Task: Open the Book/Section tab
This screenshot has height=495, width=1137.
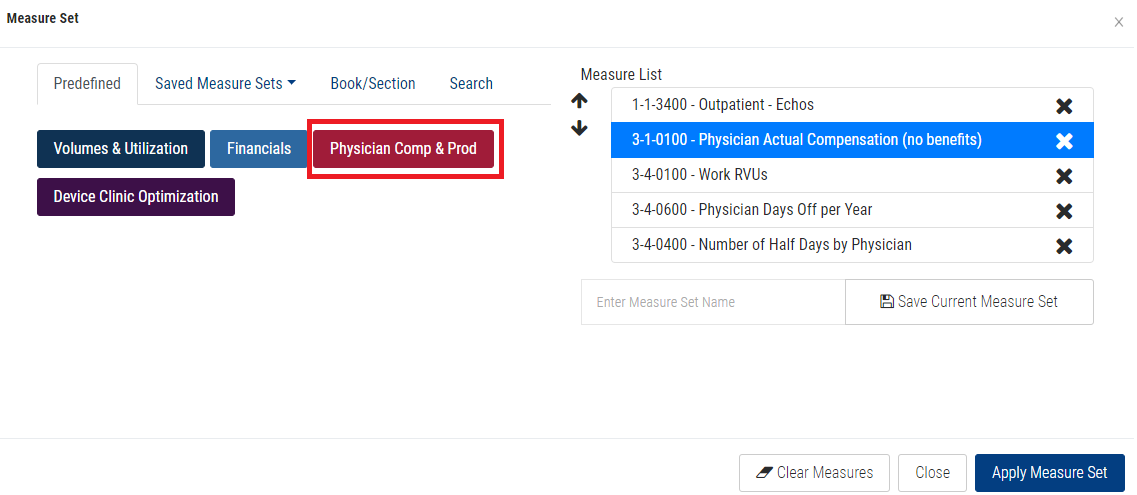Action: coord(373,84)
